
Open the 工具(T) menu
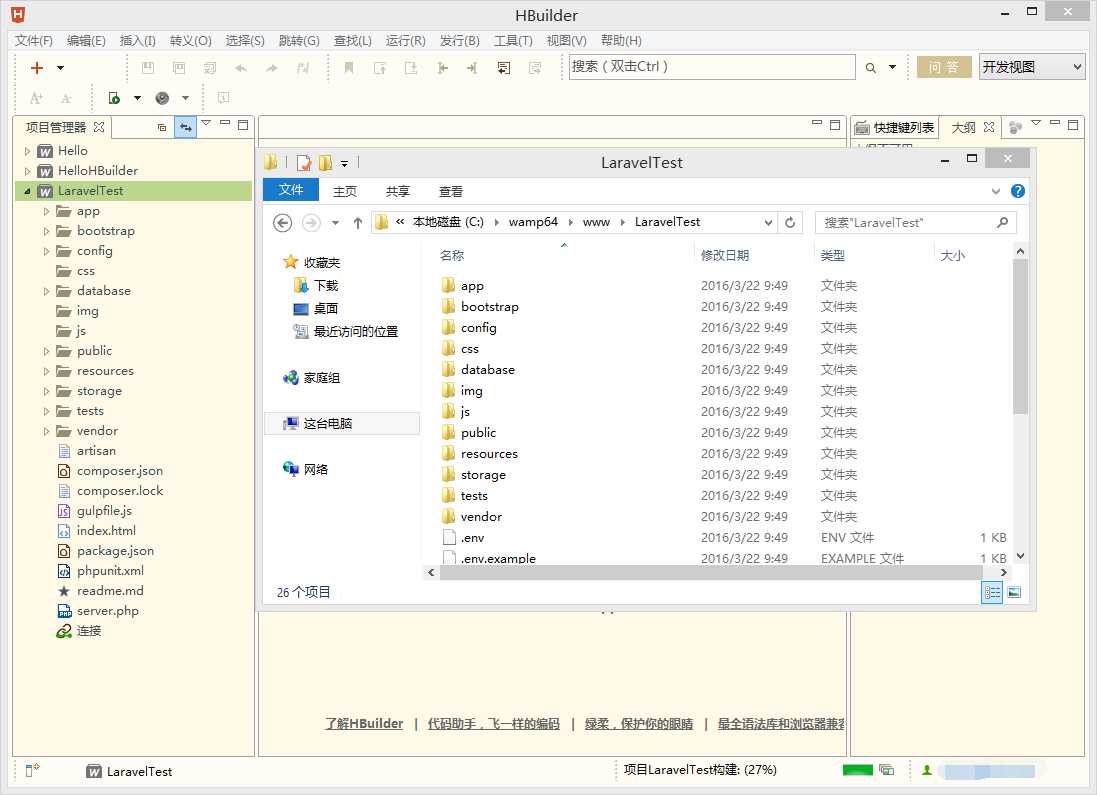click(513, 41)
